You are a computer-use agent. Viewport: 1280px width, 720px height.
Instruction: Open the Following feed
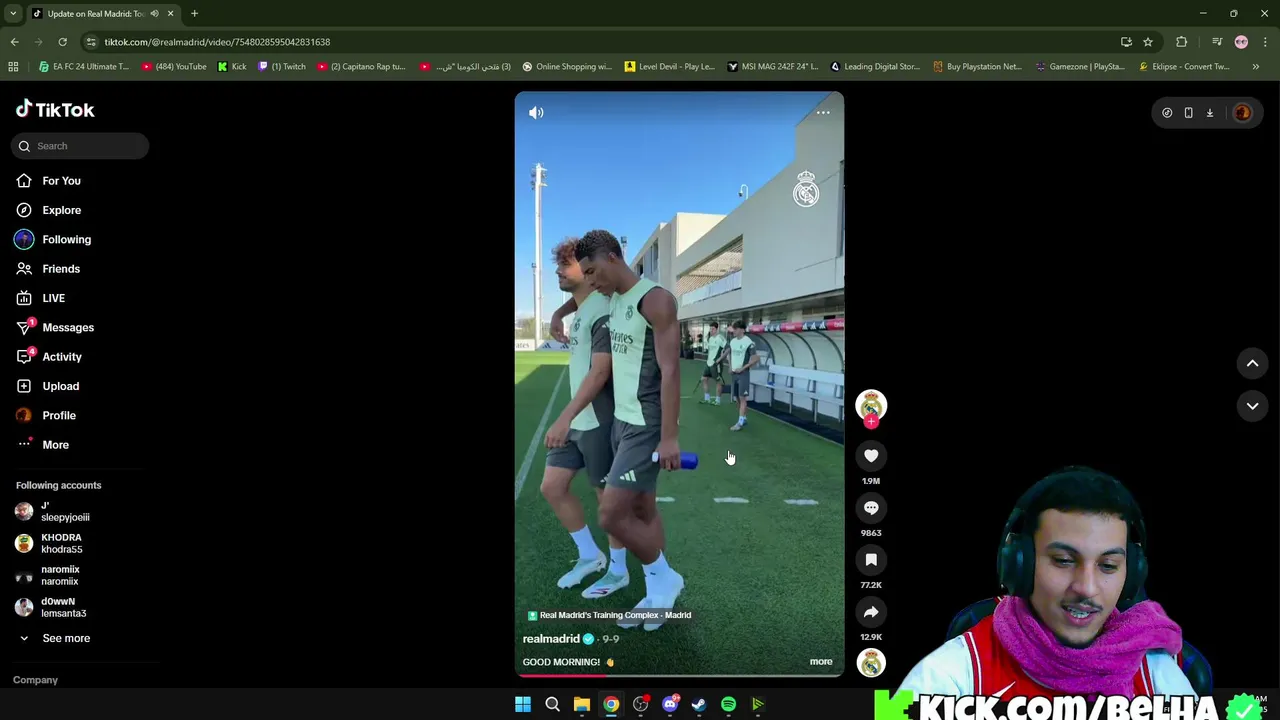click(x=66, y=240)
